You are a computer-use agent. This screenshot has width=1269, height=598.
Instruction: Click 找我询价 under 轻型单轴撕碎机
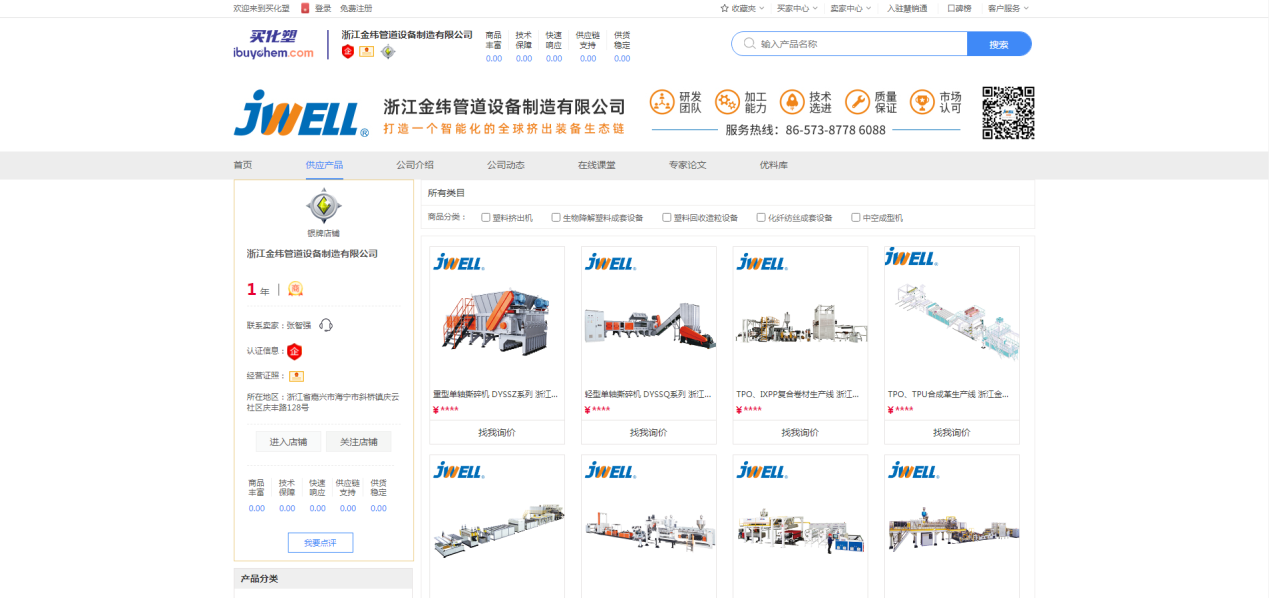pos(648,432)
